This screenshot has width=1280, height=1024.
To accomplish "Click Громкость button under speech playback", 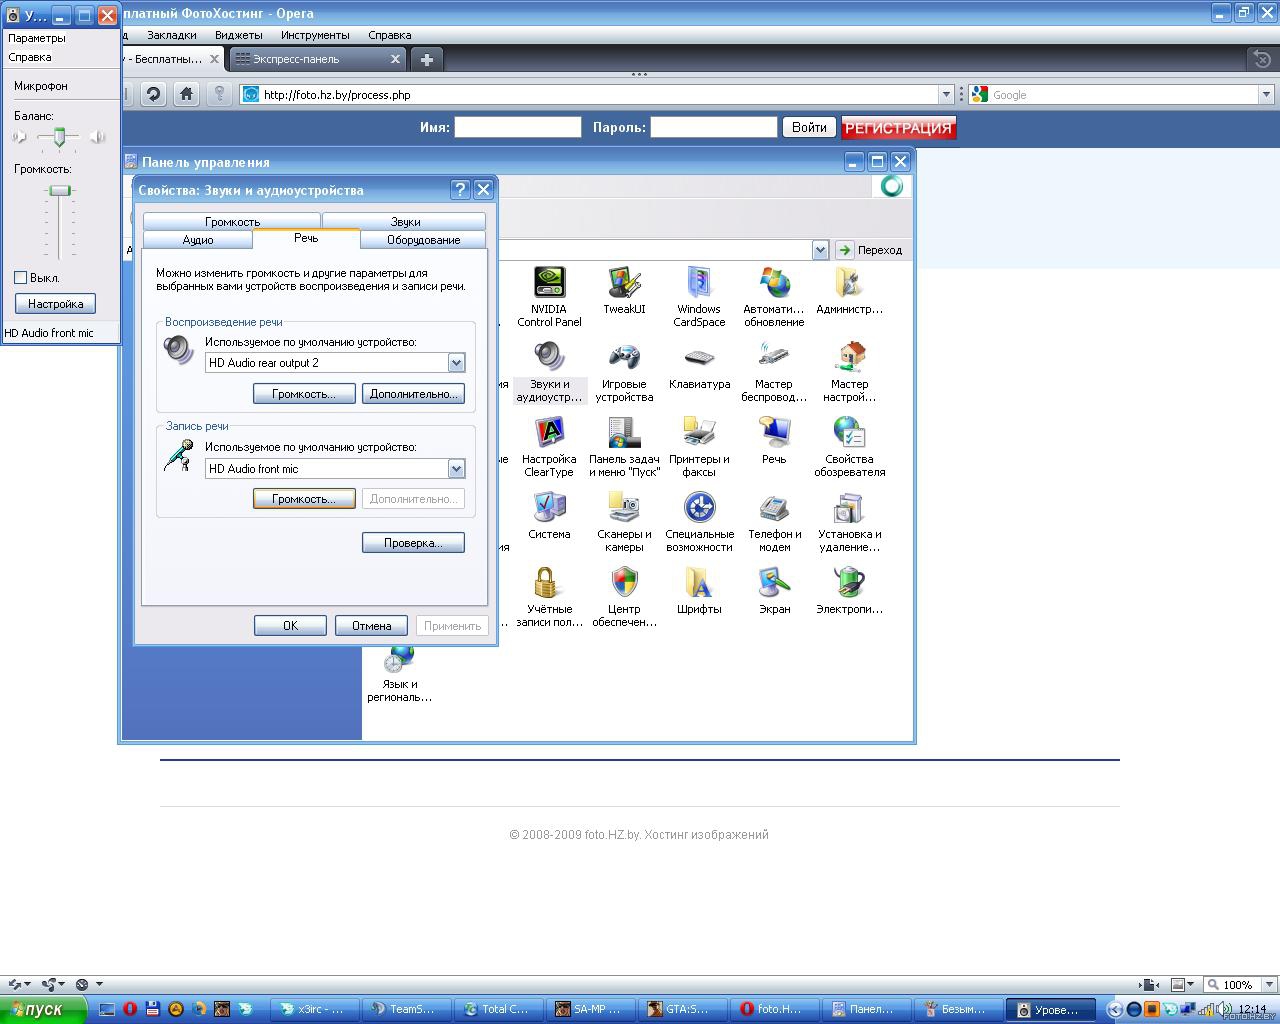I will 304,394.
